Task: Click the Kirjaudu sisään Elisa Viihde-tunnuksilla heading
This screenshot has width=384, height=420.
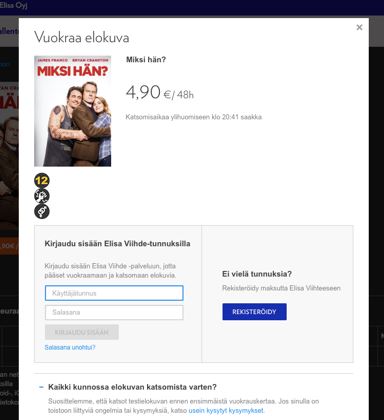Action: (117, 244)
